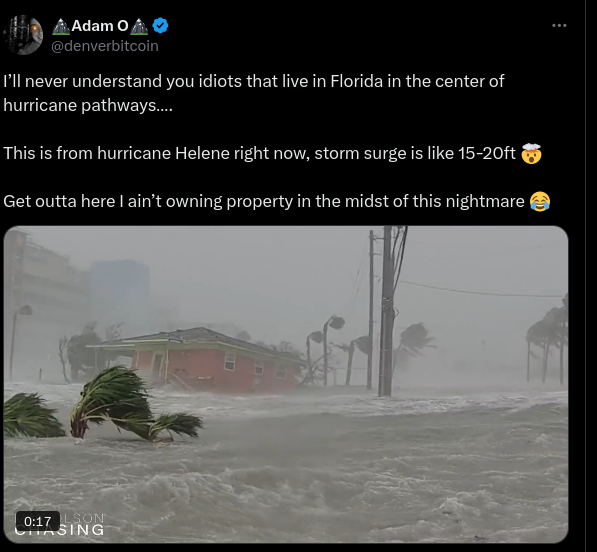Open Adam O's profile avatar
Image resolution: width=597 pixels, height=552 pixels.
[23, 35]
